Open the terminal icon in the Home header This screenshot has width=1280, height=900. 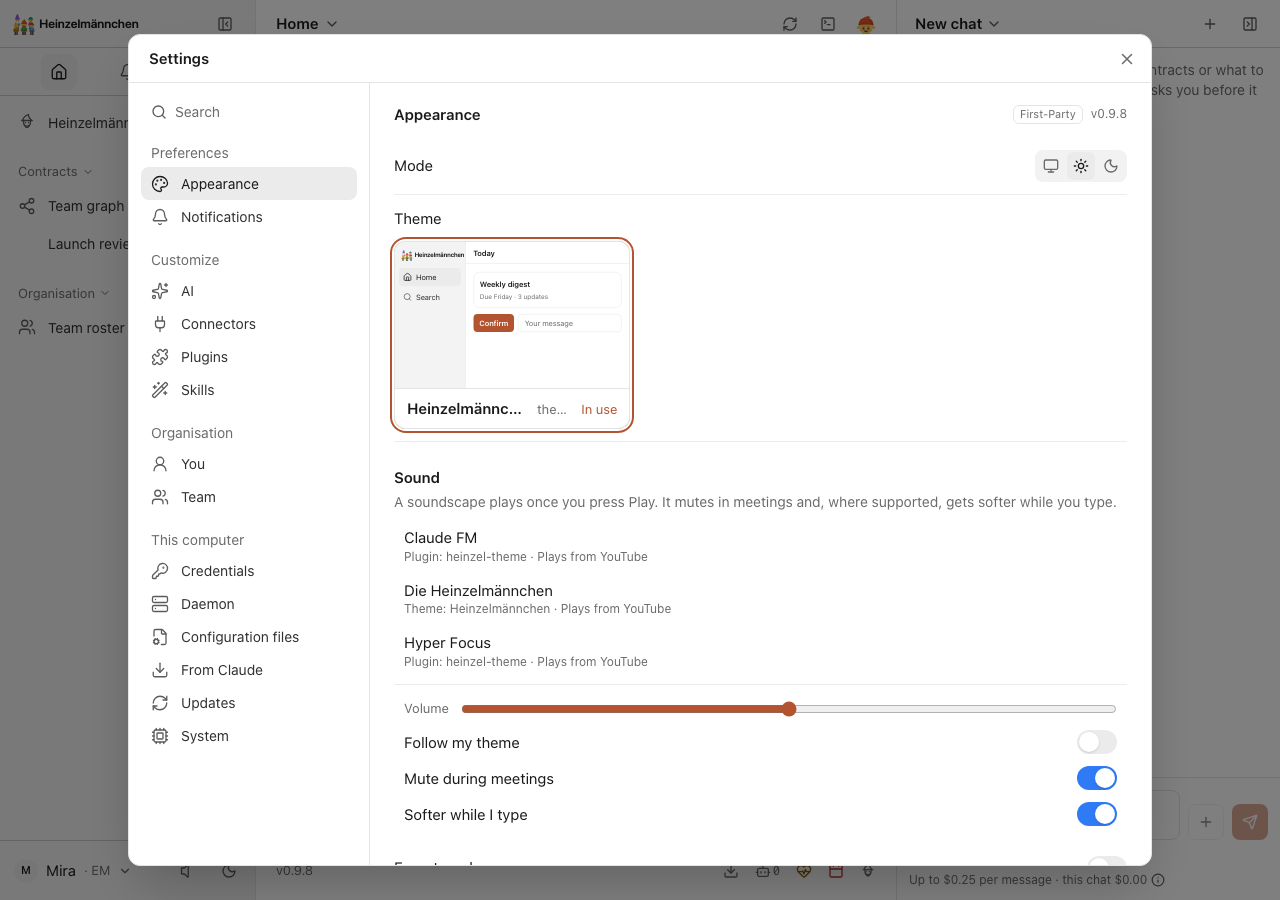828,24
